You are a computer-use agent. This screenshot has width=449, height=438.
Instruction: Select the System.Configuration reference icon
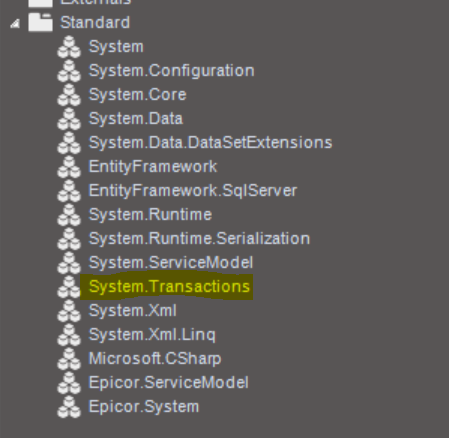[x=69, y=71]
